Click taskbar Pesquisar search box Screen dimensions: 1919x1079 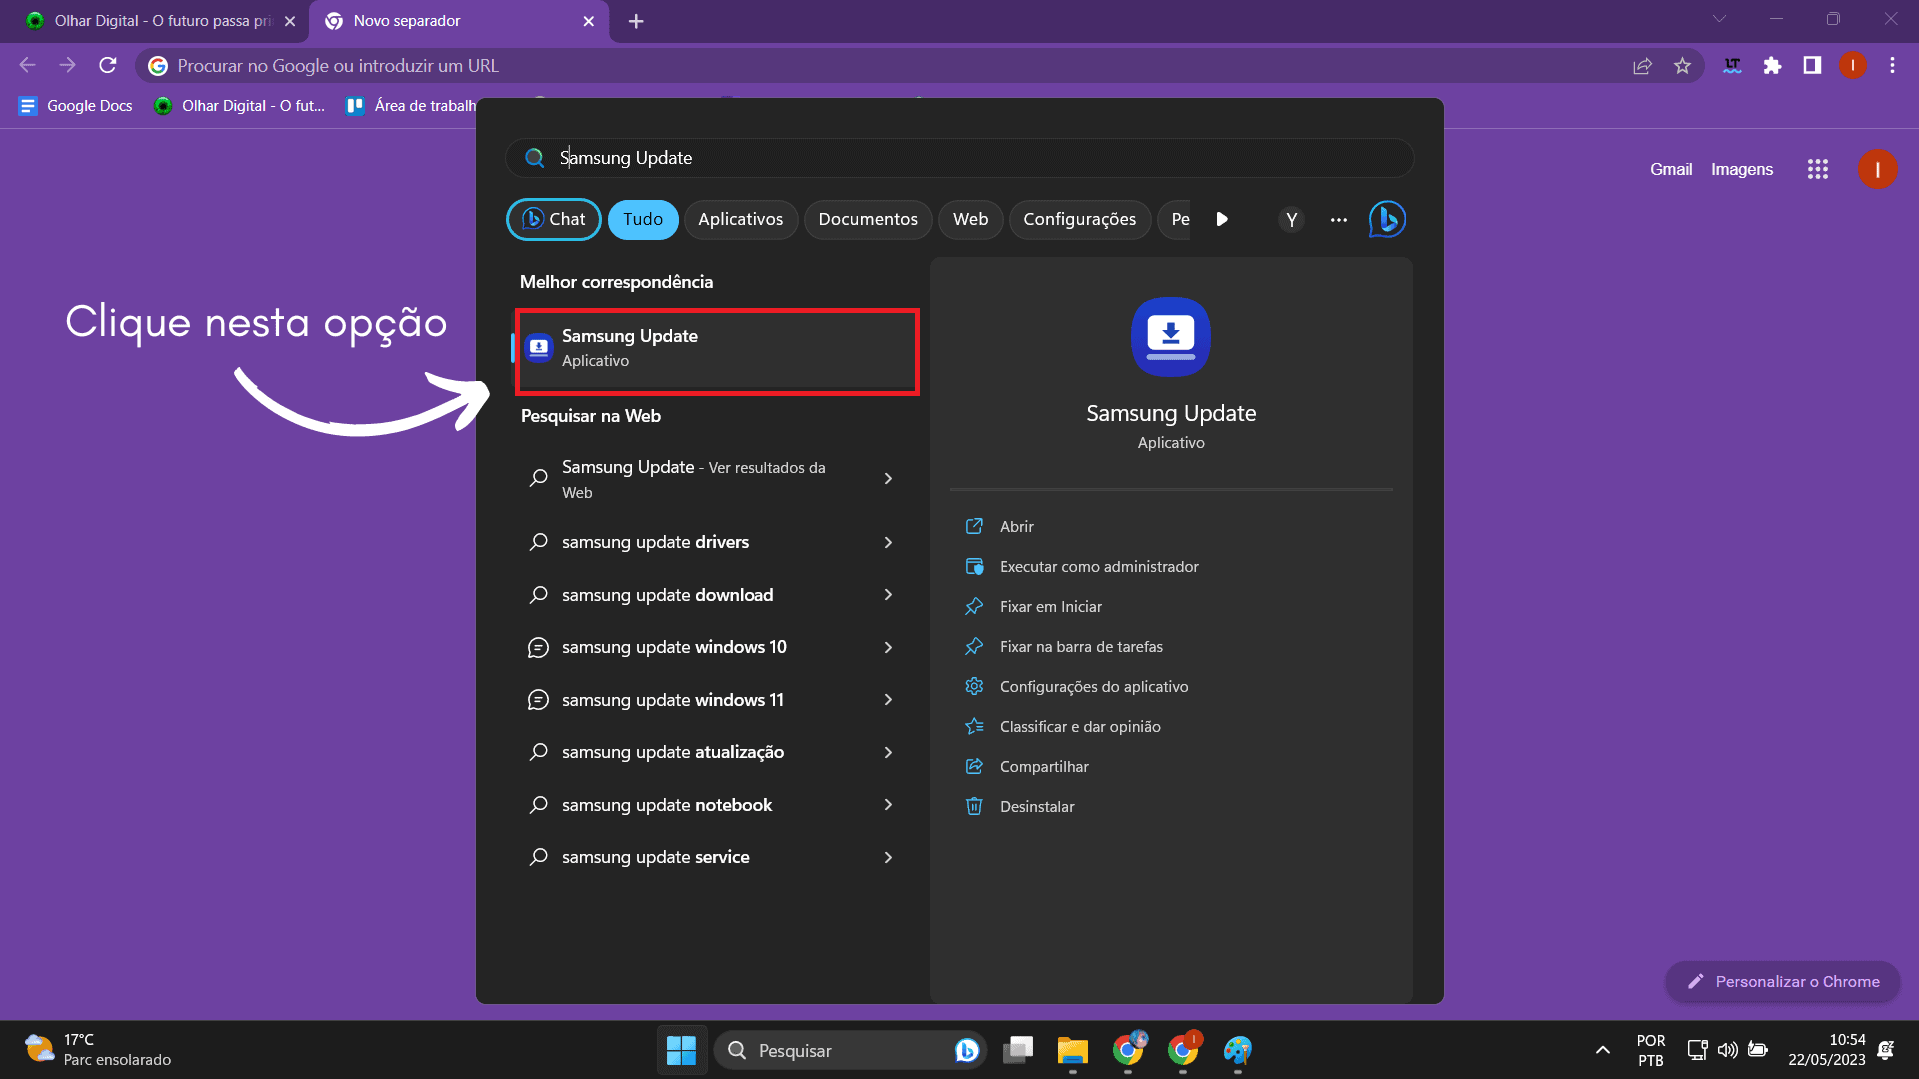(850, 1050)
